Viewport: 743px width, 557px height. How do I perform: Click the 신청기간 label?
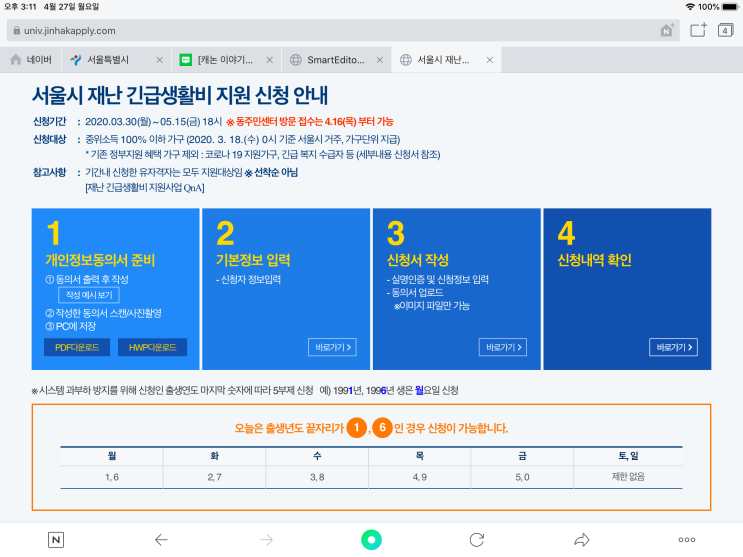pyautogui.click(x=49, y=121)
